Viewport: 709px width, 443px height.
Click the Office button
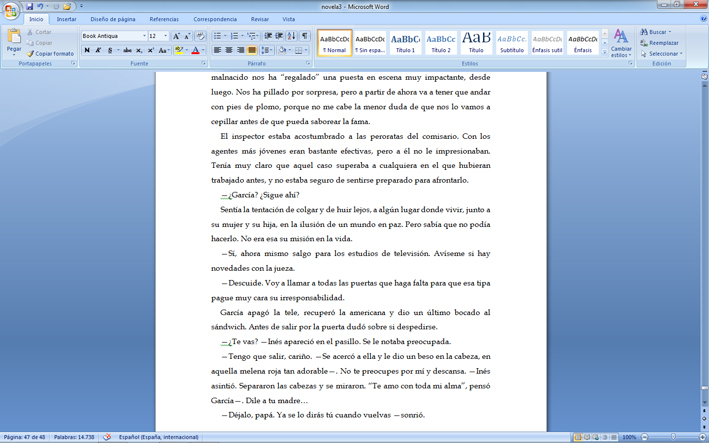click(11, 10)
